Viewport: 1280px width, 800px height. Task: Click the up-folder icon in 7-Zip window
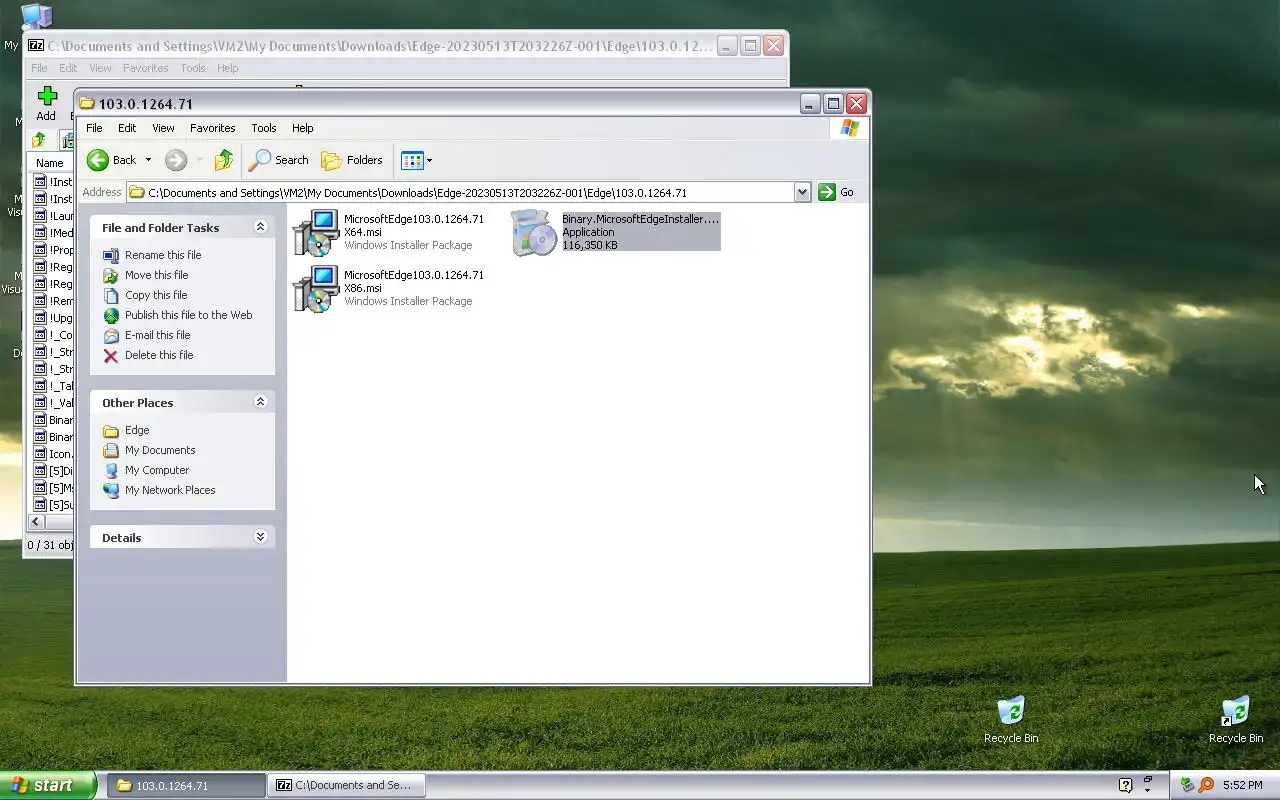tap(39, 141)
